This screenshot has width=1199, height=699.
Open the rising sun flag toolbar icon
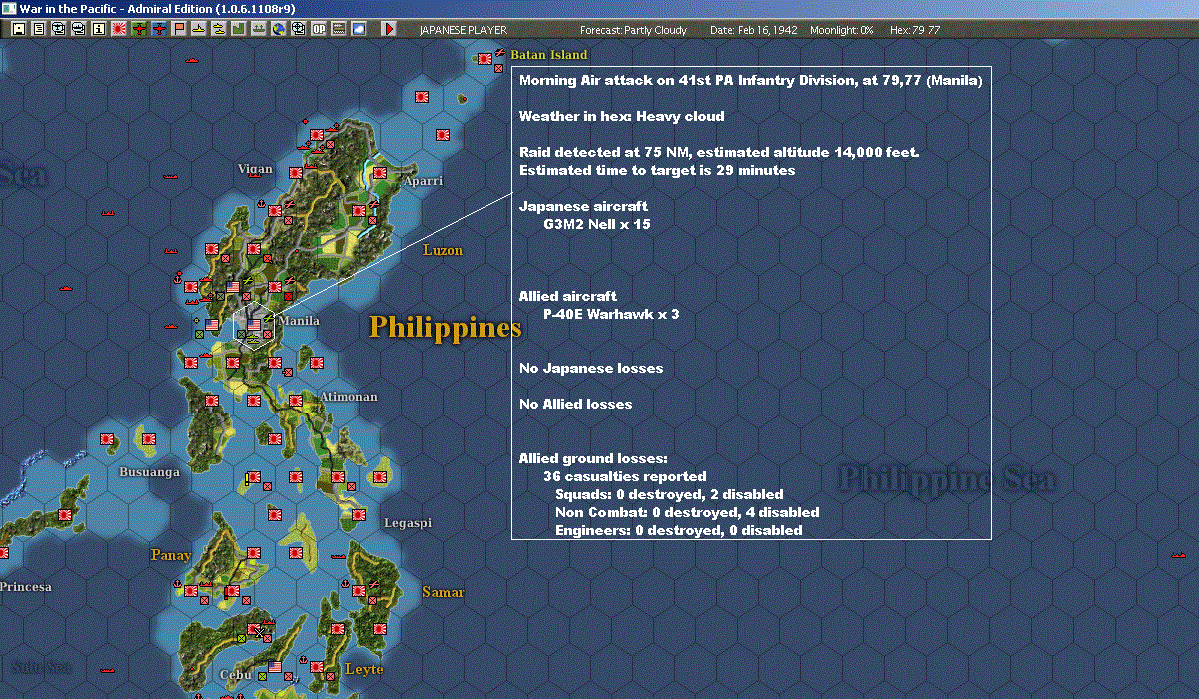point(119,29)
